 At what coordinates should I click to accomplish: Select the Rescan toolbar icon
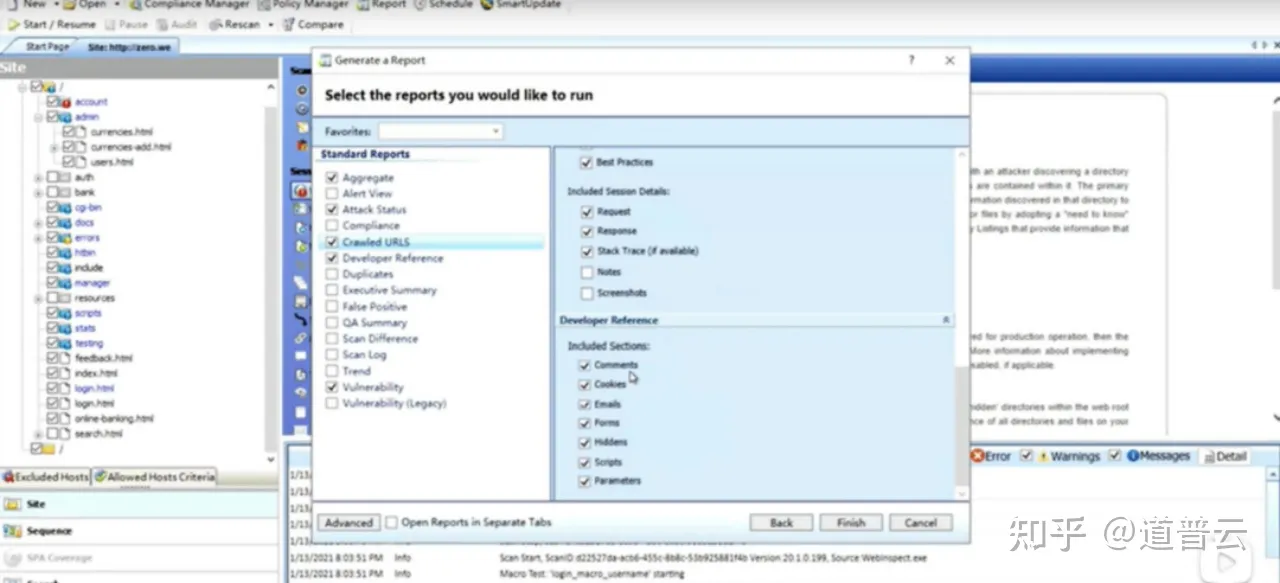click(x=237, y=24)
